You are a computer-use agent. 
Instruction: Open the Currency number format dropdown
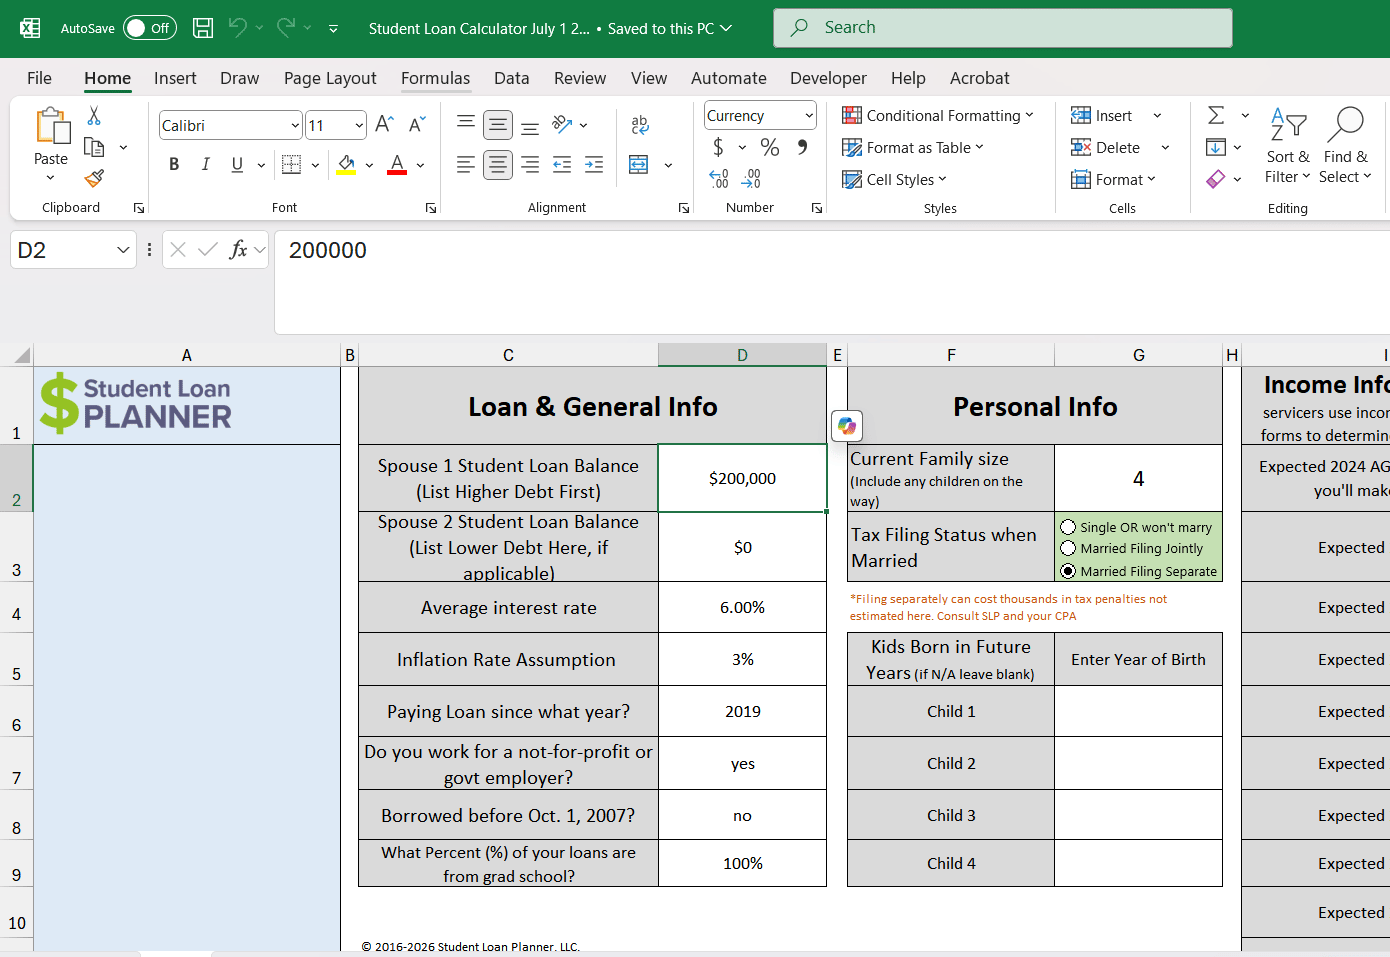coord(809,116)
